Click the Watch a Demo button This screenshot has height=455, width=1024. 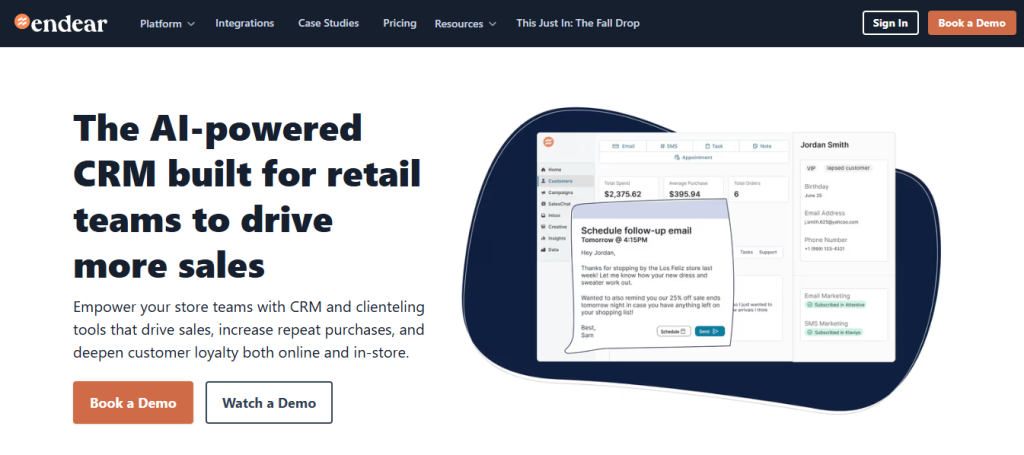pyautogui.click(x=269, y=403)
